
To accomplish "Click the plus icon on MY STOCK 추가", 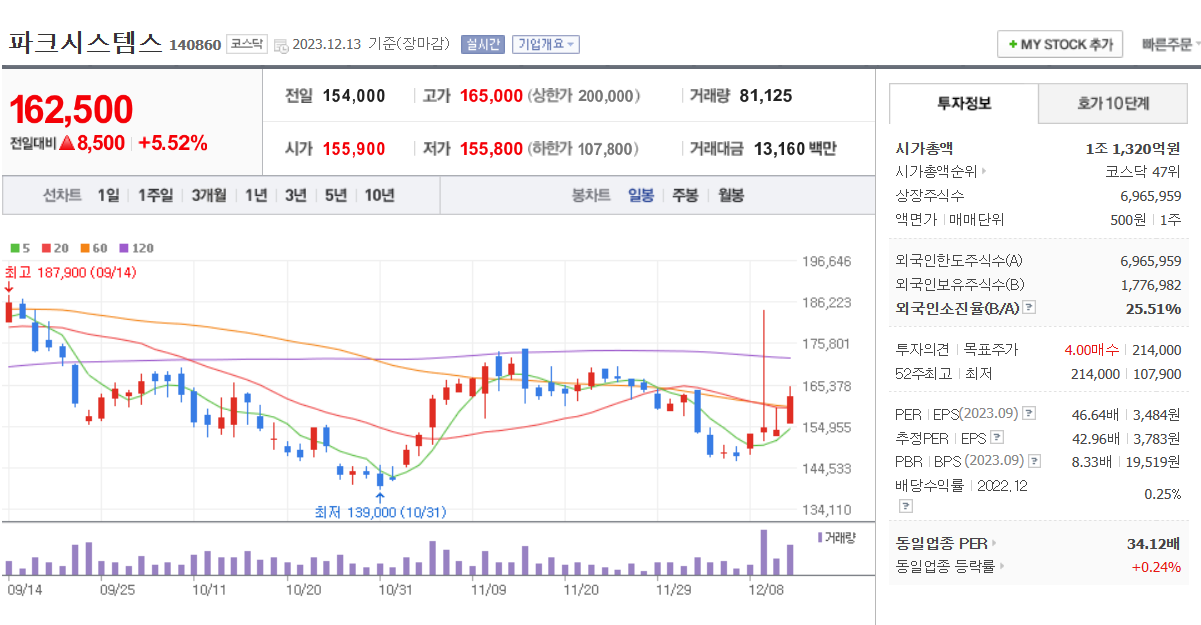I will pos(1013,45).
